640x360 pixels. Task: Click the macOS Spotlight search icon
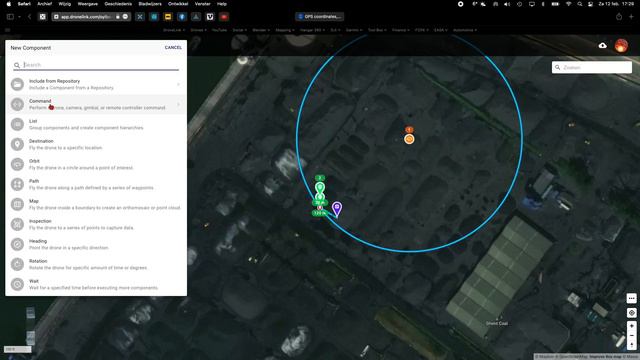580,4
